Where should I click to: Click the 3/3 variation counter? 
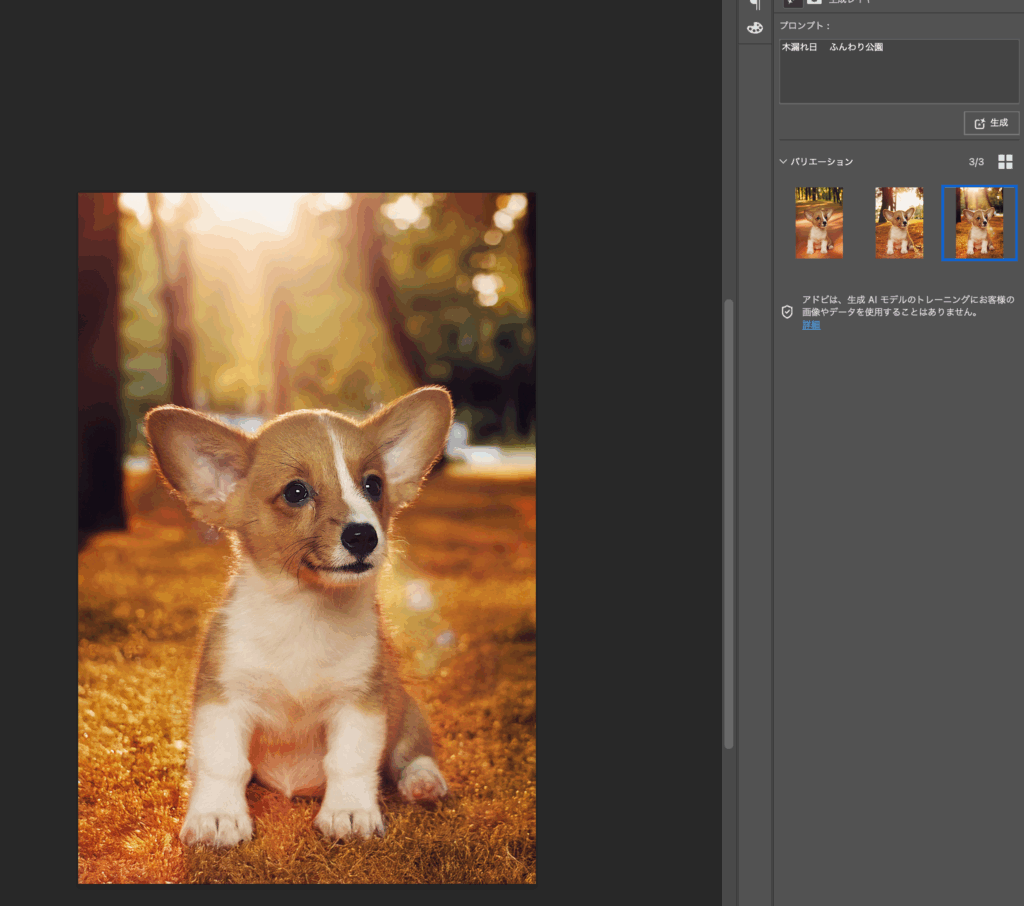click(976, 162)
